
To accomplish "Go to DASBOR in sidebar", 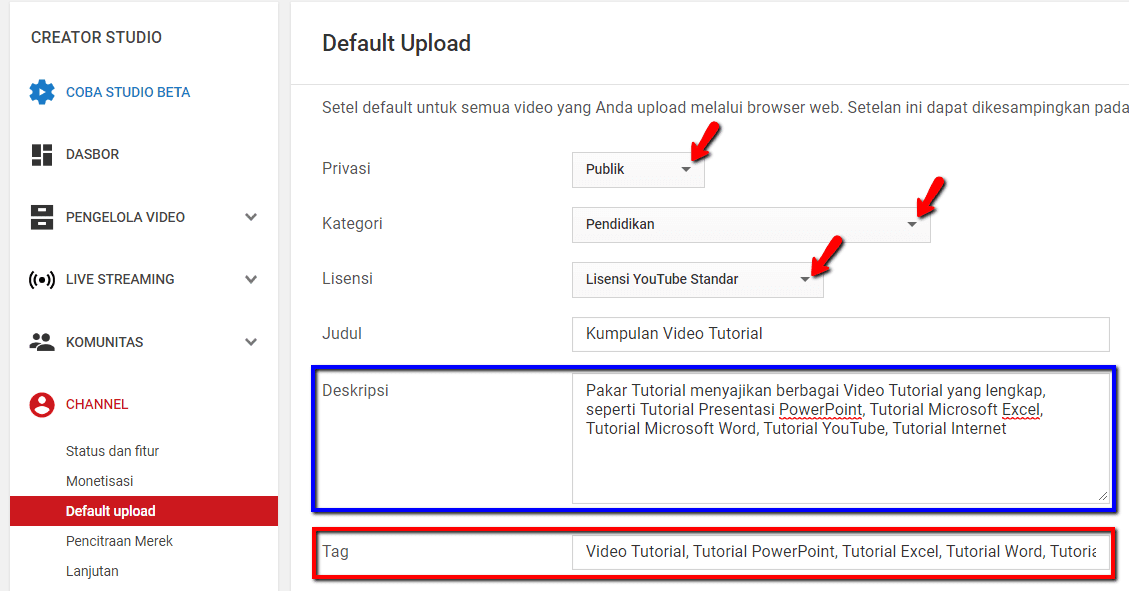I will click(x=93, y=154).
